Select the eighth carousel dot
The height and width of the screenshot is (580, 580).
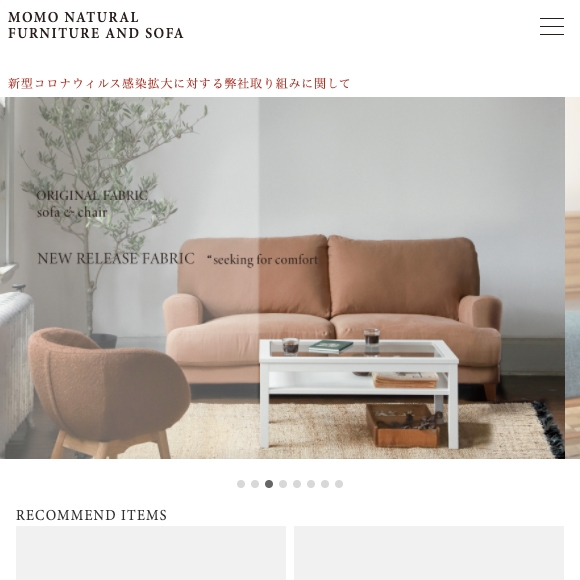click(x=339, y=484)
